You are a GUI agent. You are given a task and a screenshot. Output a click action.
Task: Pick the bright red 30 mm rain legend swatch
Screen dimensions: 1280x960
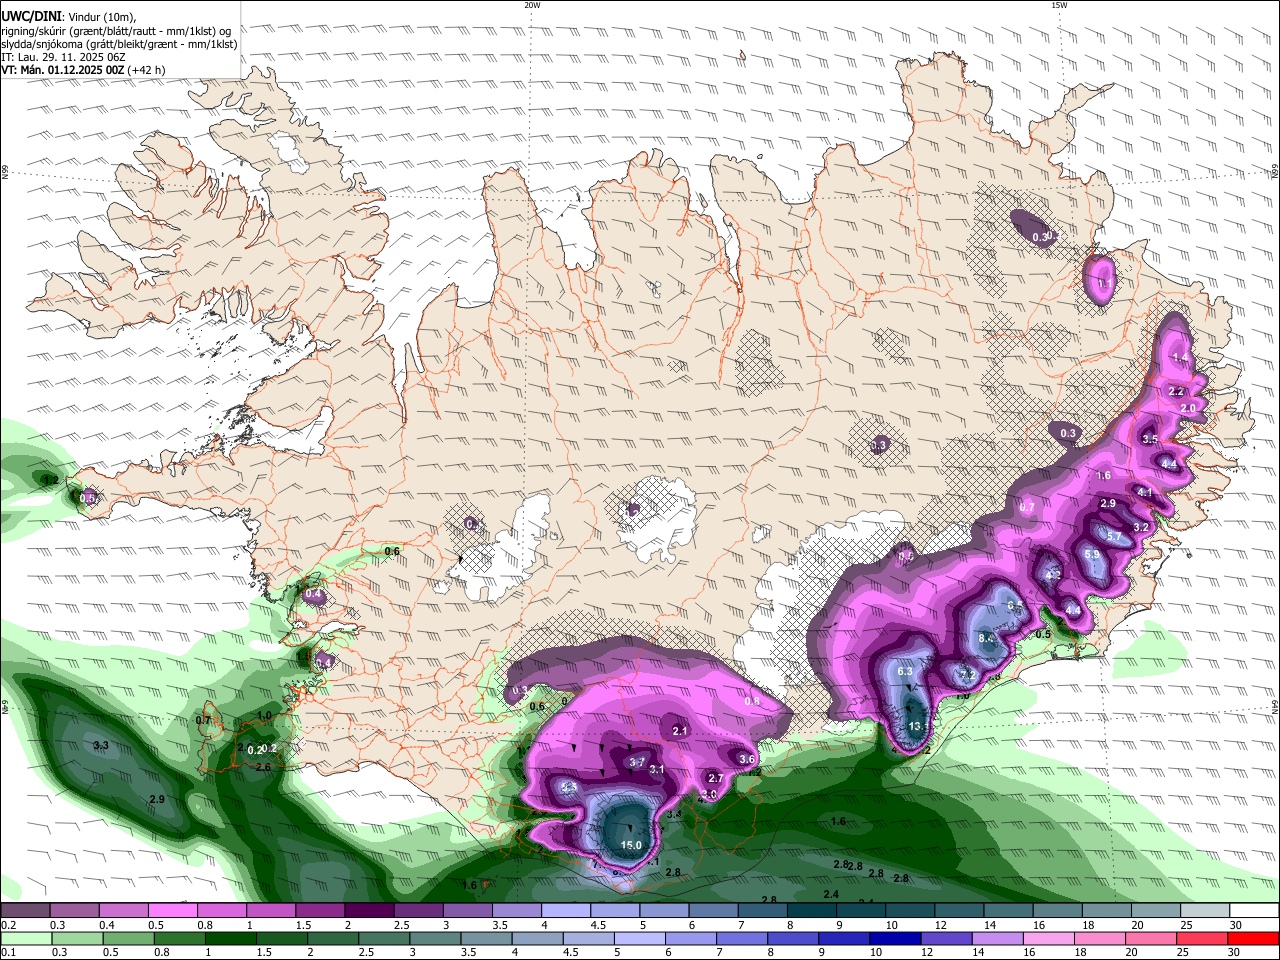click(1255, 938)
